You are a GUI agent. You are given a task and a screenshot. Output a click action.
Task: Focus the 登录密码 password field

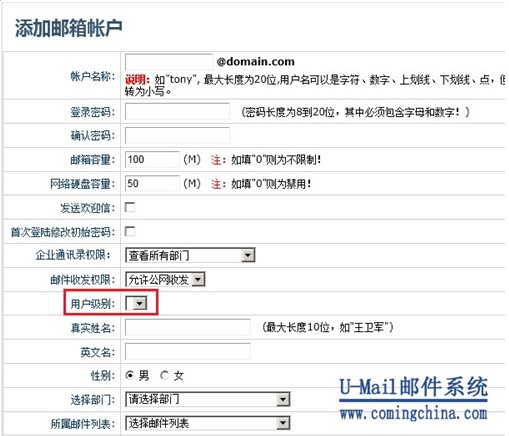(177, 111)
